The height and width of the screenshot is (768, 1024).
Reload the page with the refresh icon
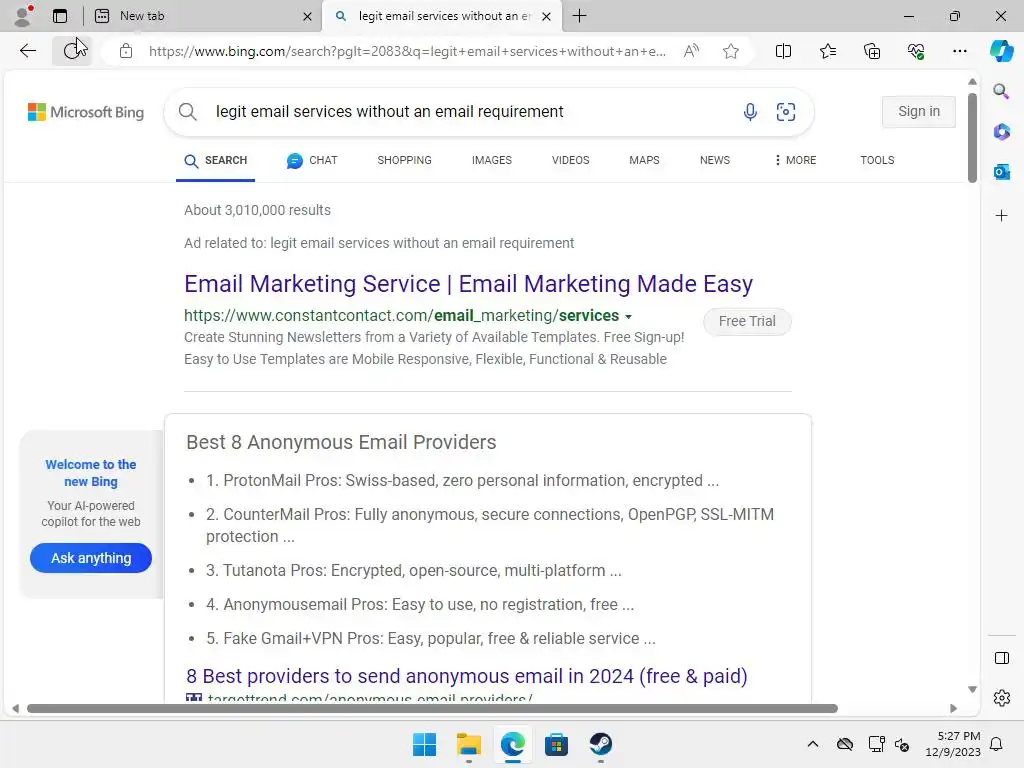[x=71, y=51]
